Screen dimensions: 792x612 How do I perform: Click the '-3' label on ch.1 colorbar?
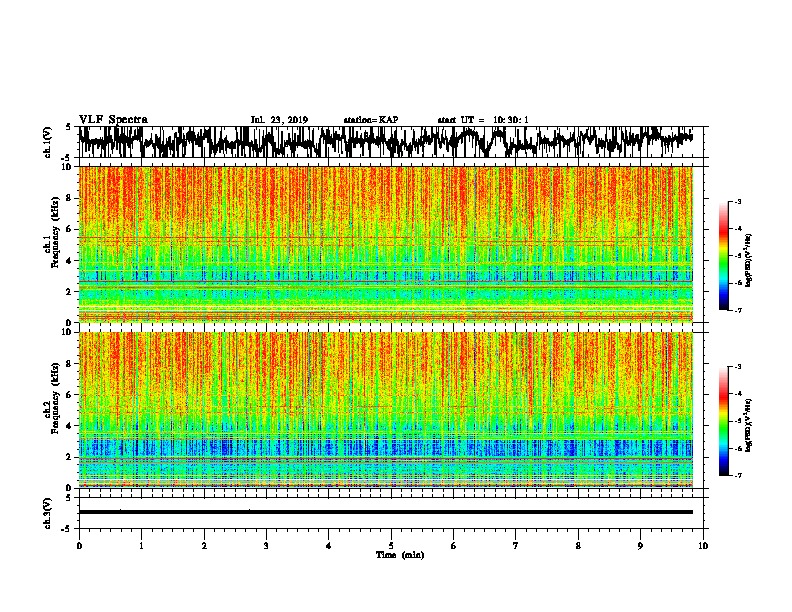tap(737, 201)
